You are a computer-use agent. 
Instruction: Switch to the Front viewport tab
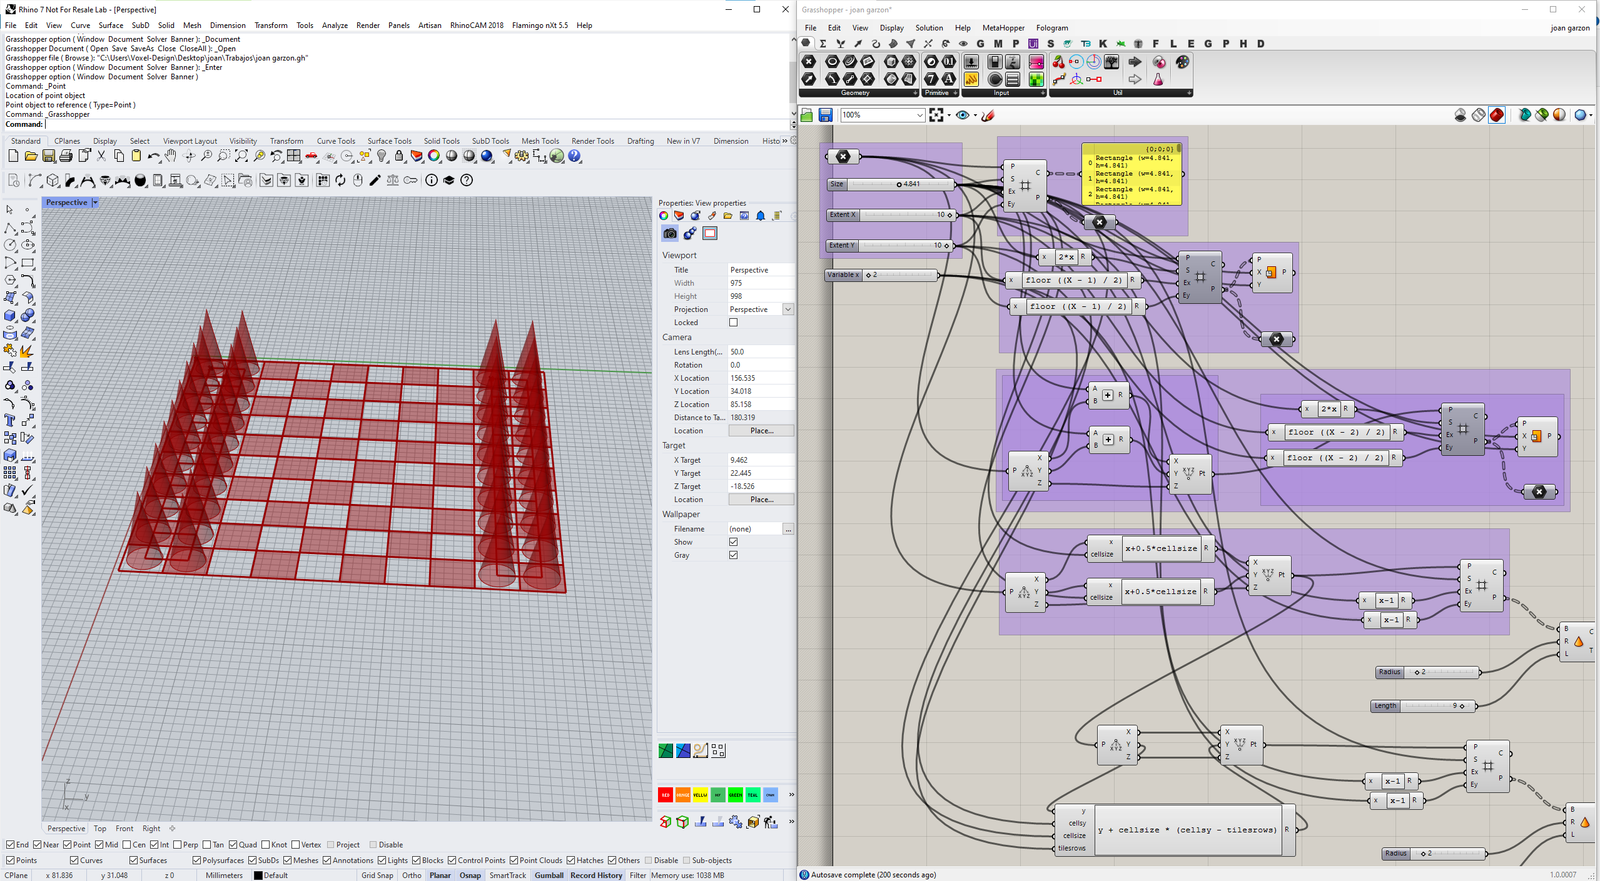pos(124,828)
